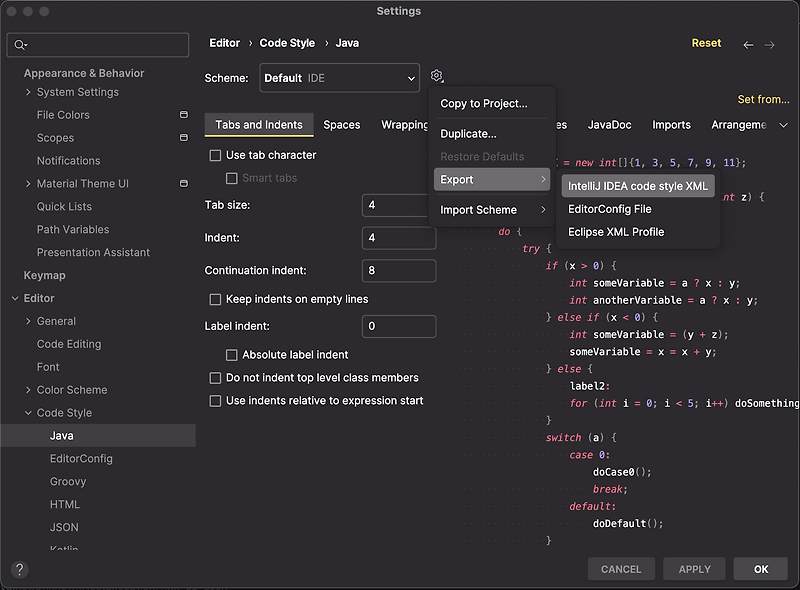Click the search magnifier in the settings search field
This screenshot has height=590, width=800.
pos(20,44)
